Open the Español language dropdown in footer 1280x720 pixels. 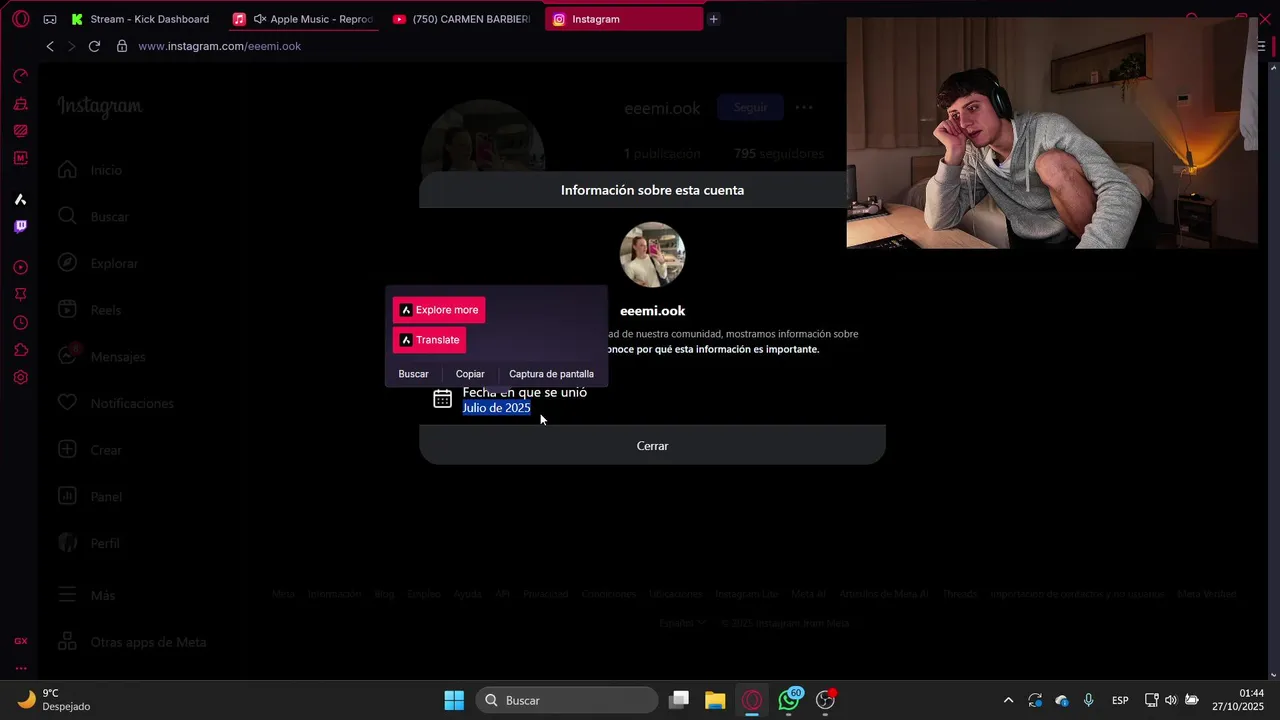[683, 623]
